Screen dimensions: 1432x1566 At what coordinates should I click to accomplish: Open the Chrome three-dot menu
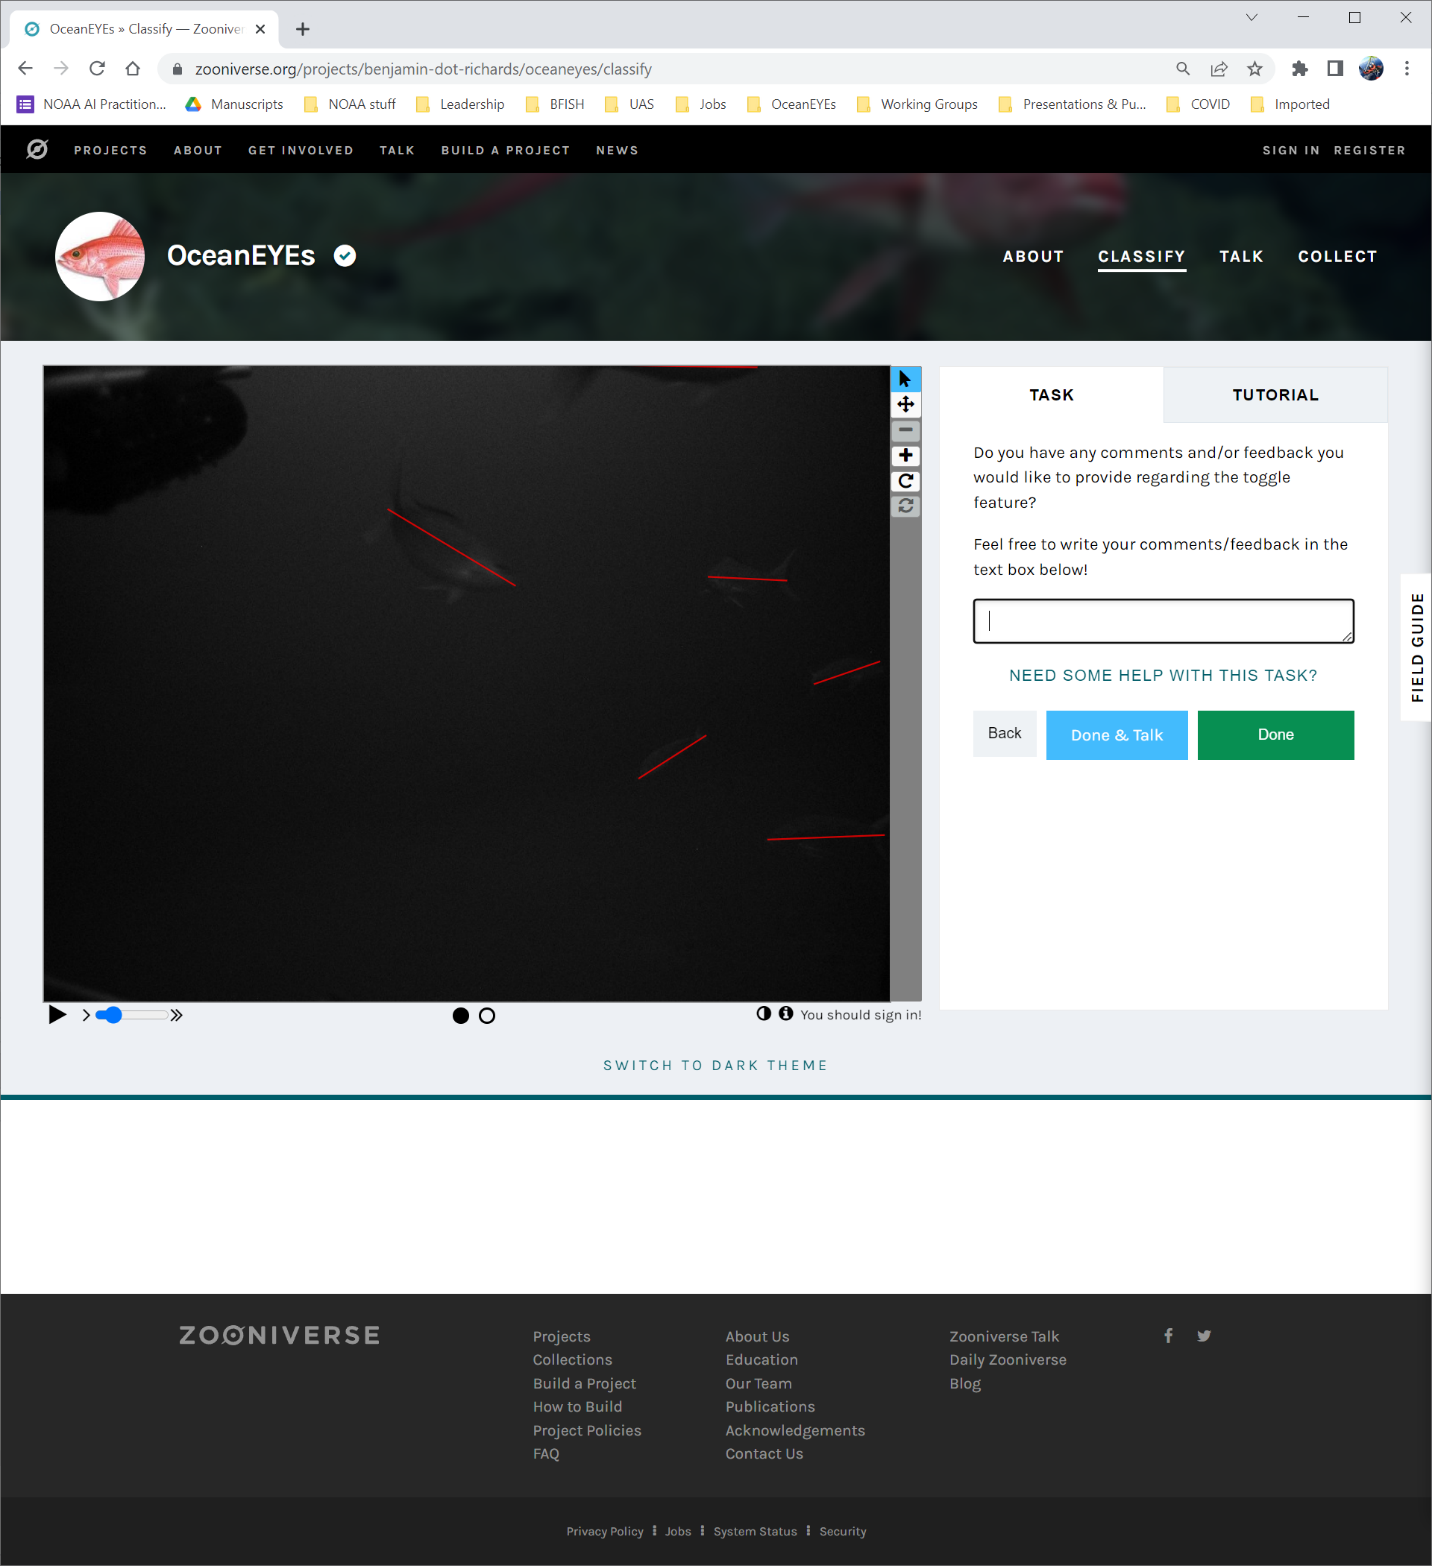pyautogui.click(x=1407, y=68)
